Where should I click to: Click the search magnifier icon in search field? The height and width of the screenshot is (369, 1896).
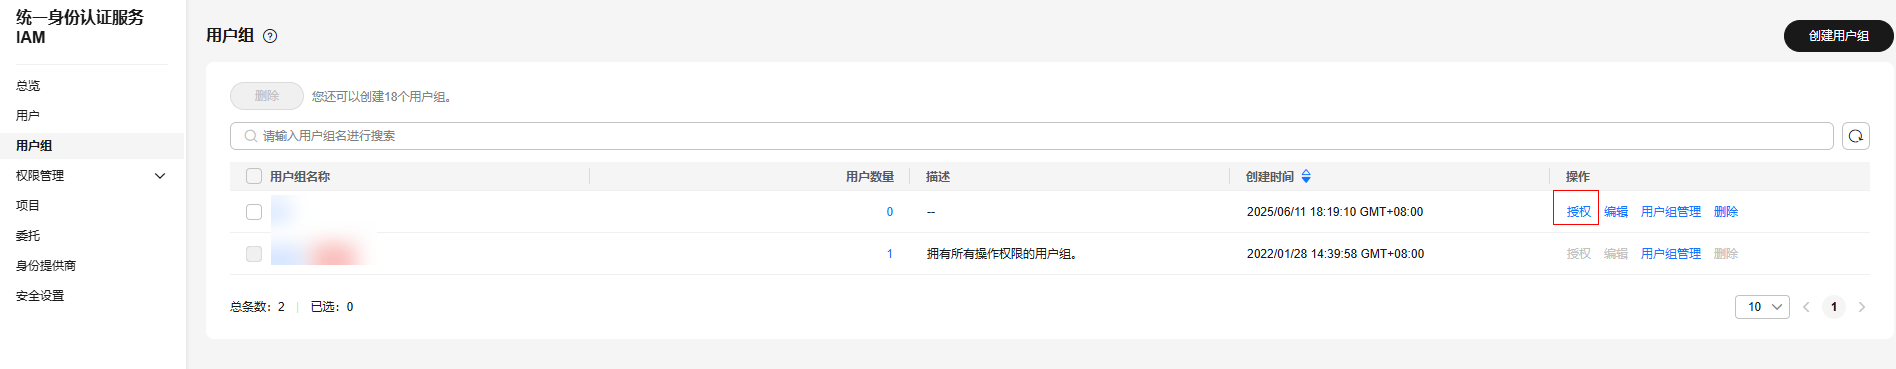[x=251, y=136]
